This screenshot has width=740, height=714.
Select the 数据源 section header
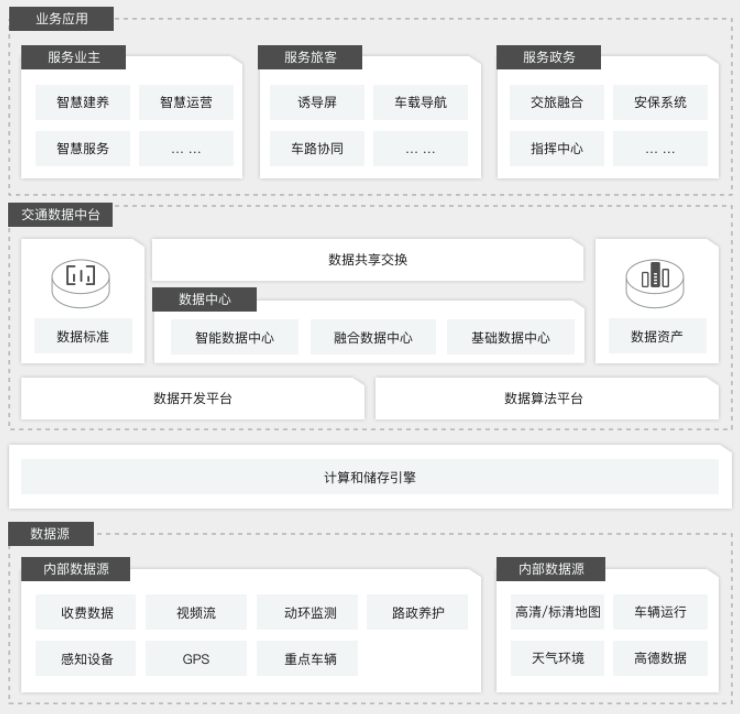[51, 534]
